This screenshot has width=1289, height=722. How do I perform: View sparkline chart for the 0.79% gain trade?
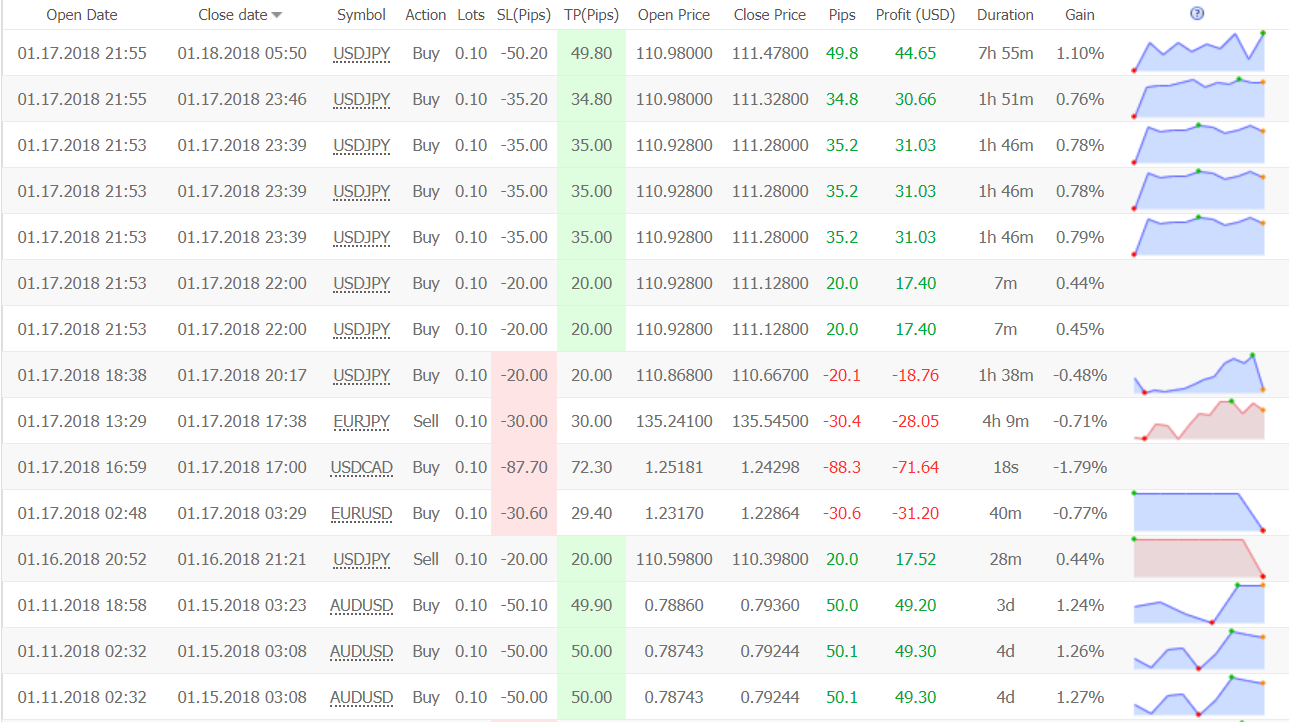pos(1198,236)
